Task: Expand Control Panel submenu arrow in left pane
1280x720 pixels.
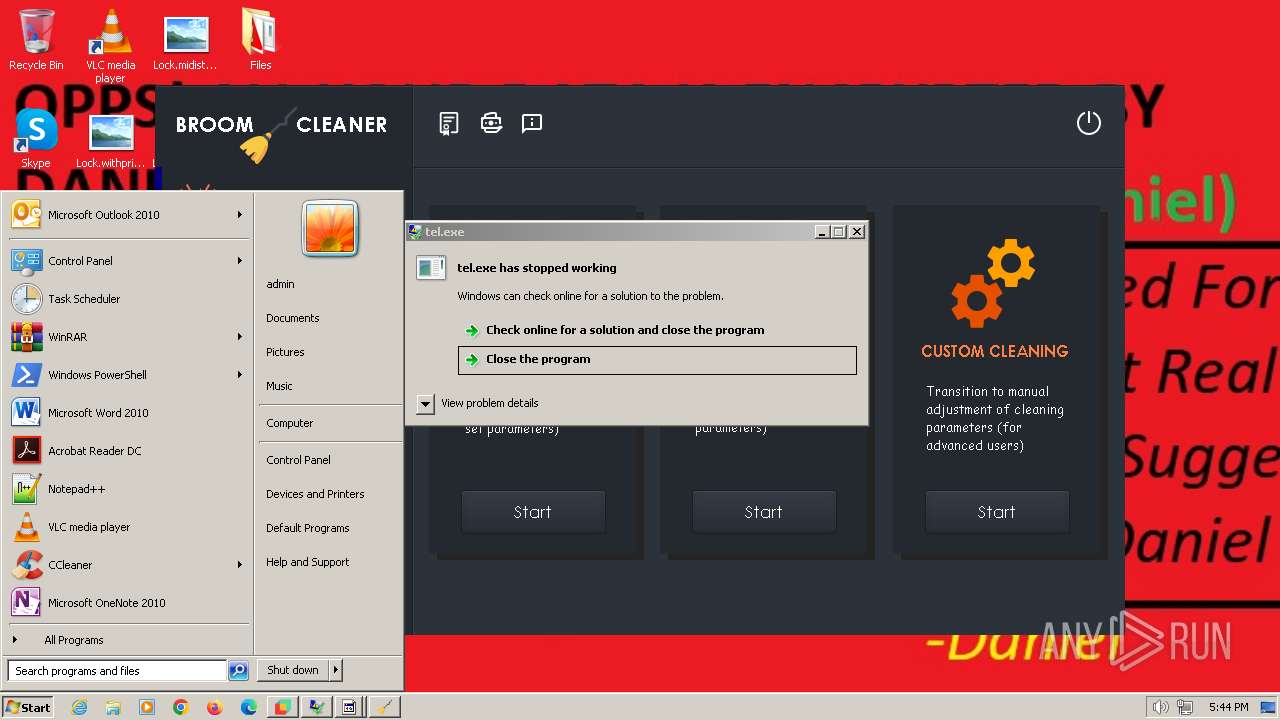Action: pos(240,261)
